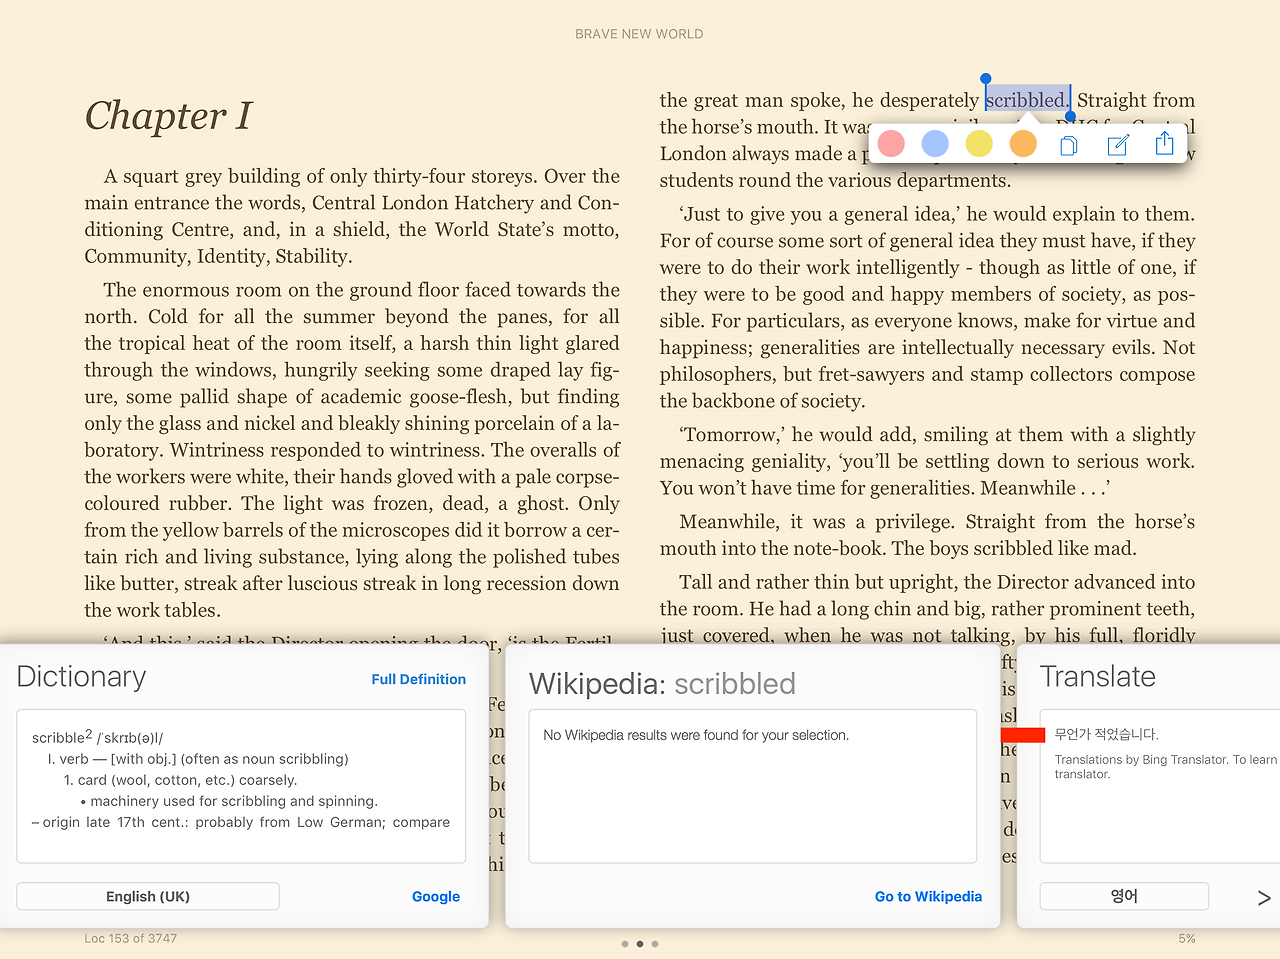Screen dimensions: 1280x959
Task: Add a note to the selection
Action: click(x=1118, y=145)
